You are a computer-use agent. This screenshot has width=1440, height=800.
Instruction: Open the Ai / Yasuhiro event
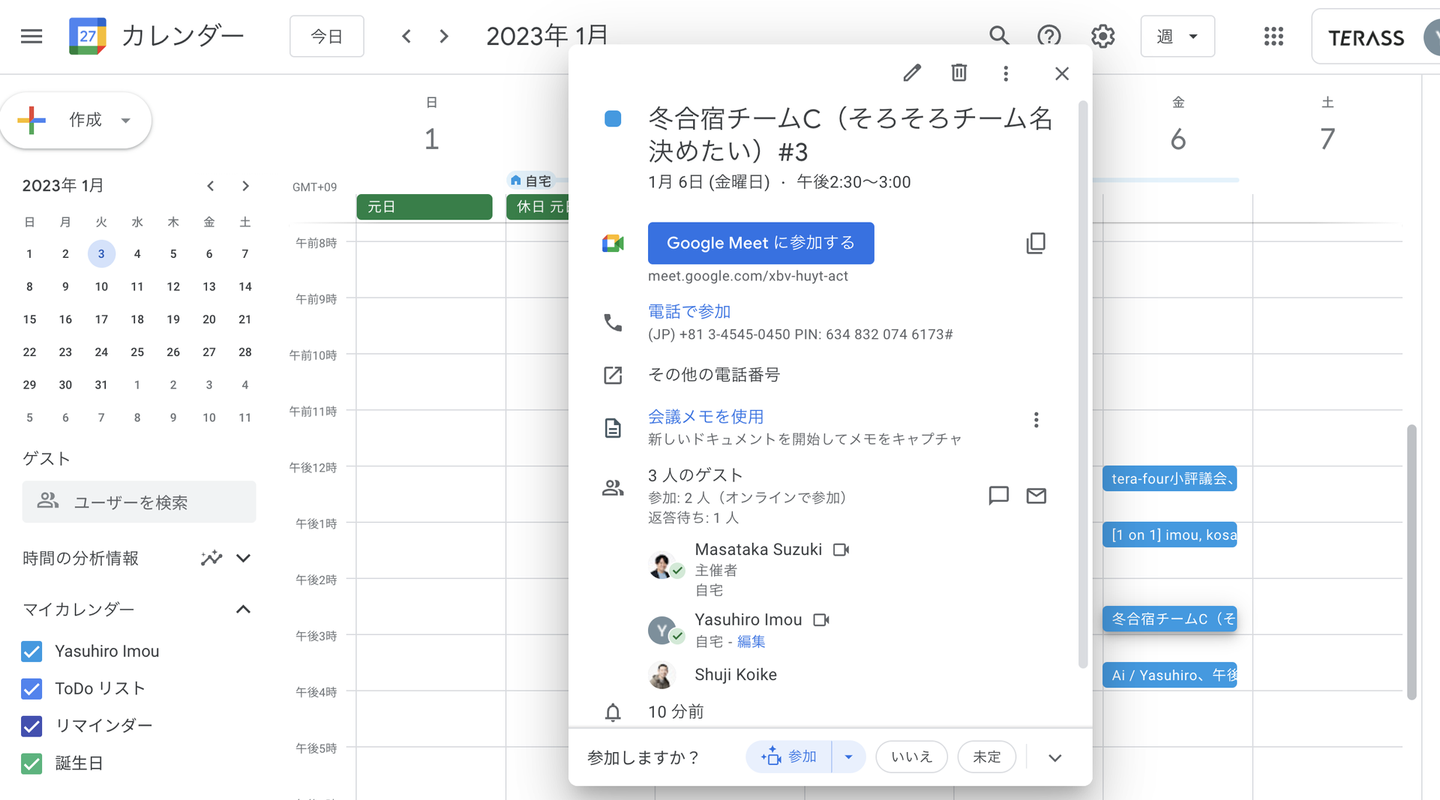point(1170,675)
